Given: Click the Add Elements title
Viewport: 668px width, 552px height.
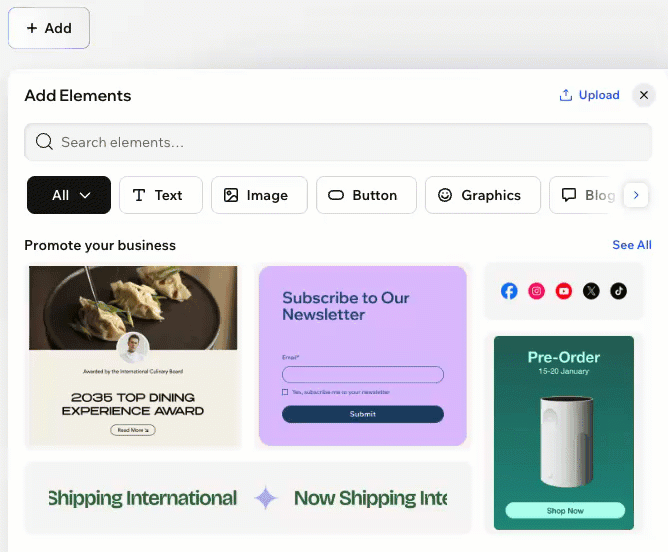Looking at the screenshot, I should click(78, 95).
